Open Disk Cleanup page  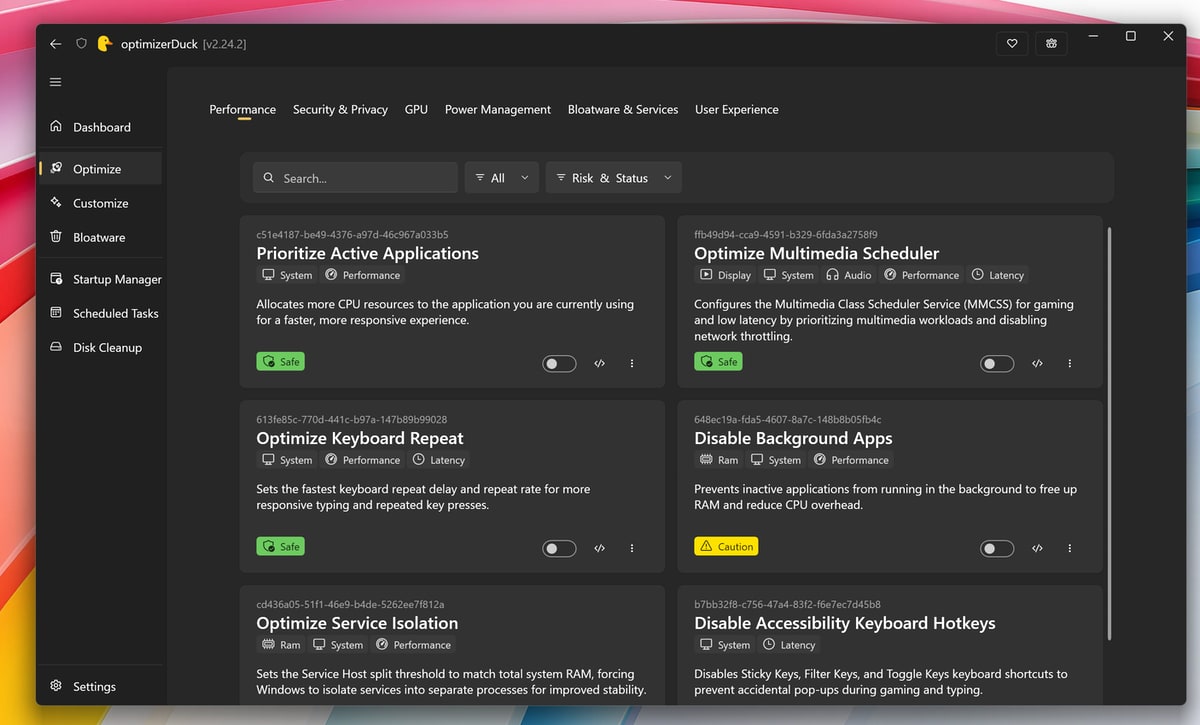click(100, 347)
